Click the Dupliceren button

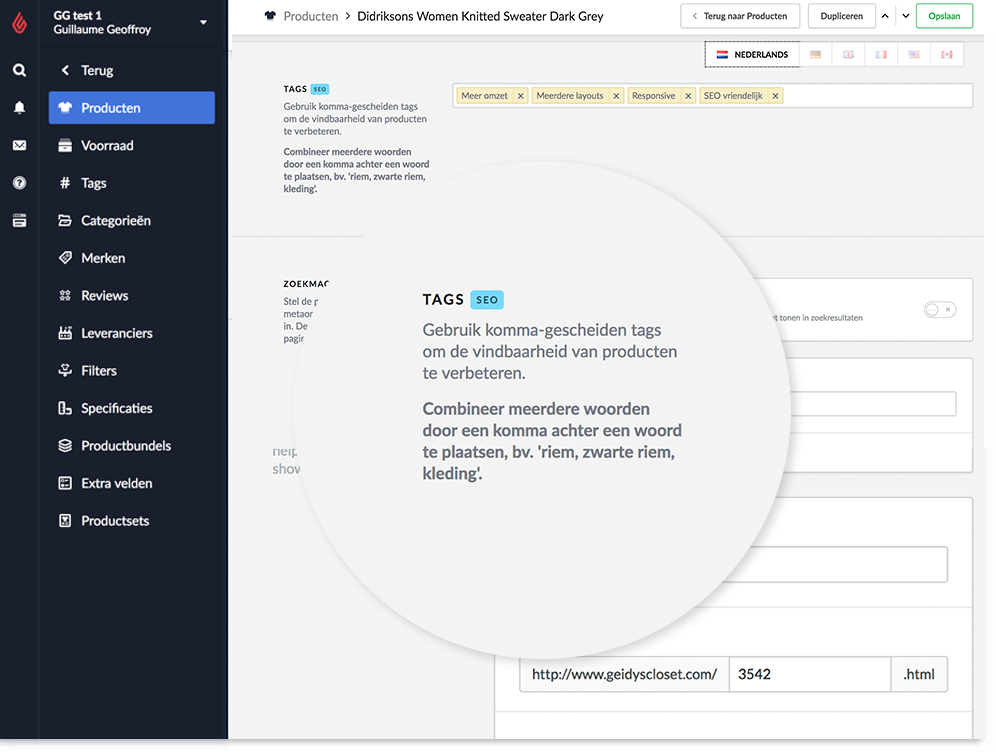pos(841,16)
